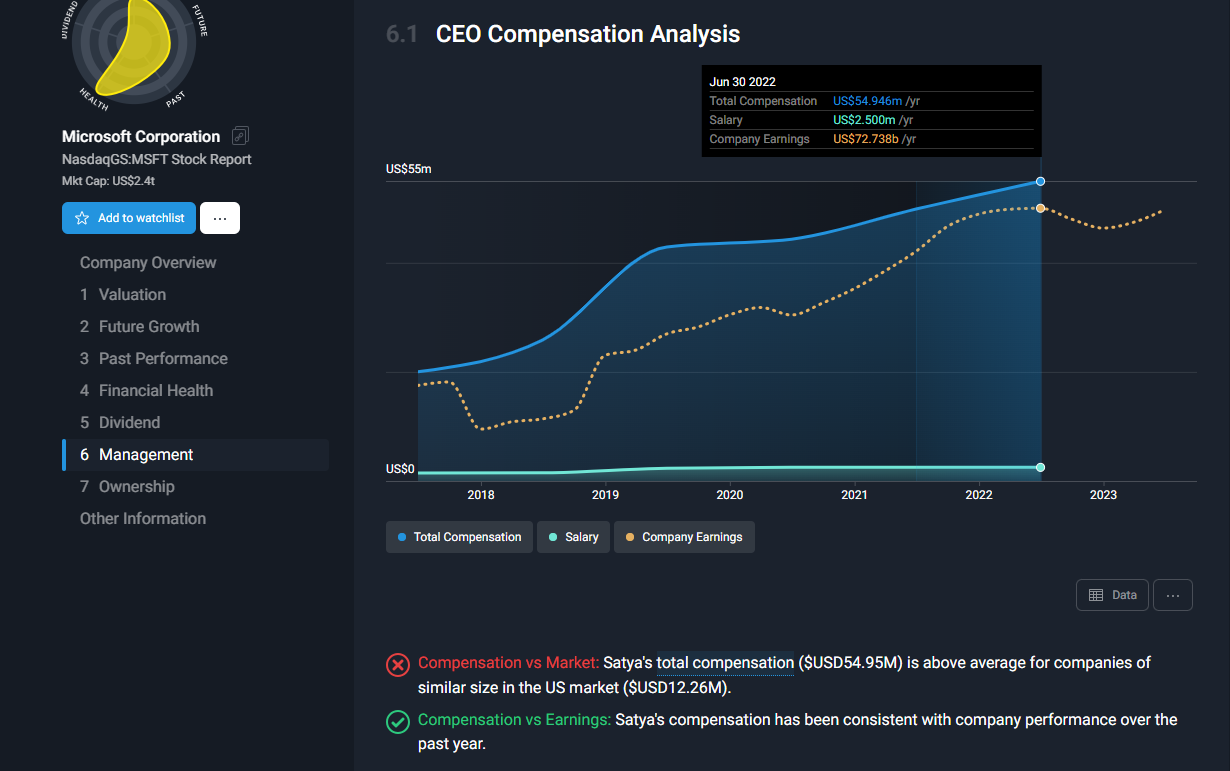Click the NasdaqGS:MSFT Stock Report text
Viewport: 1230px width, 771px height.
tap(157, 160)
